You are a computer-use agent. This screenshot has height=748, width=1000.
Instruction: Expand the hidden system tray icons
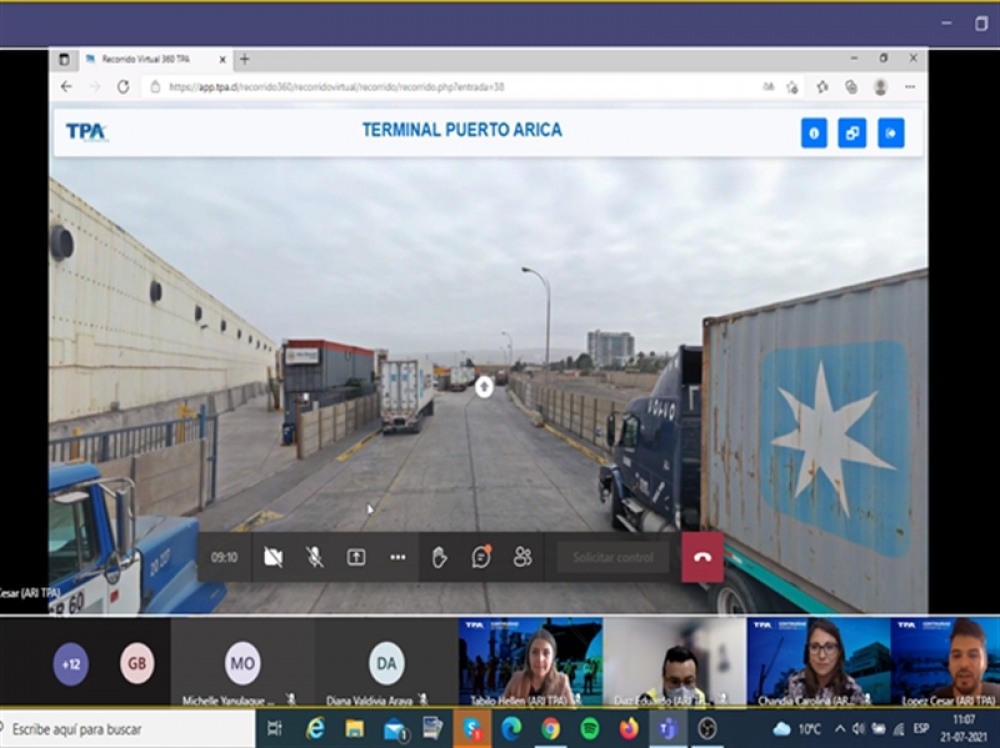(839, 729)
